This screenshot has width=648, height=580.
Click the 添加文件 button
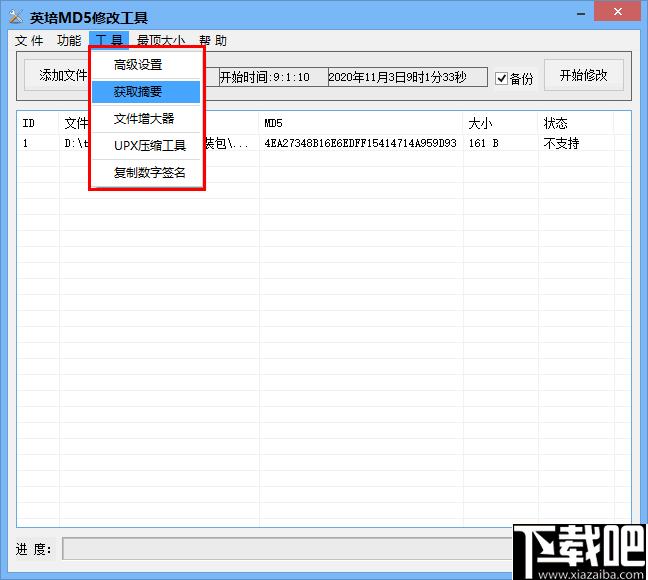57,76
